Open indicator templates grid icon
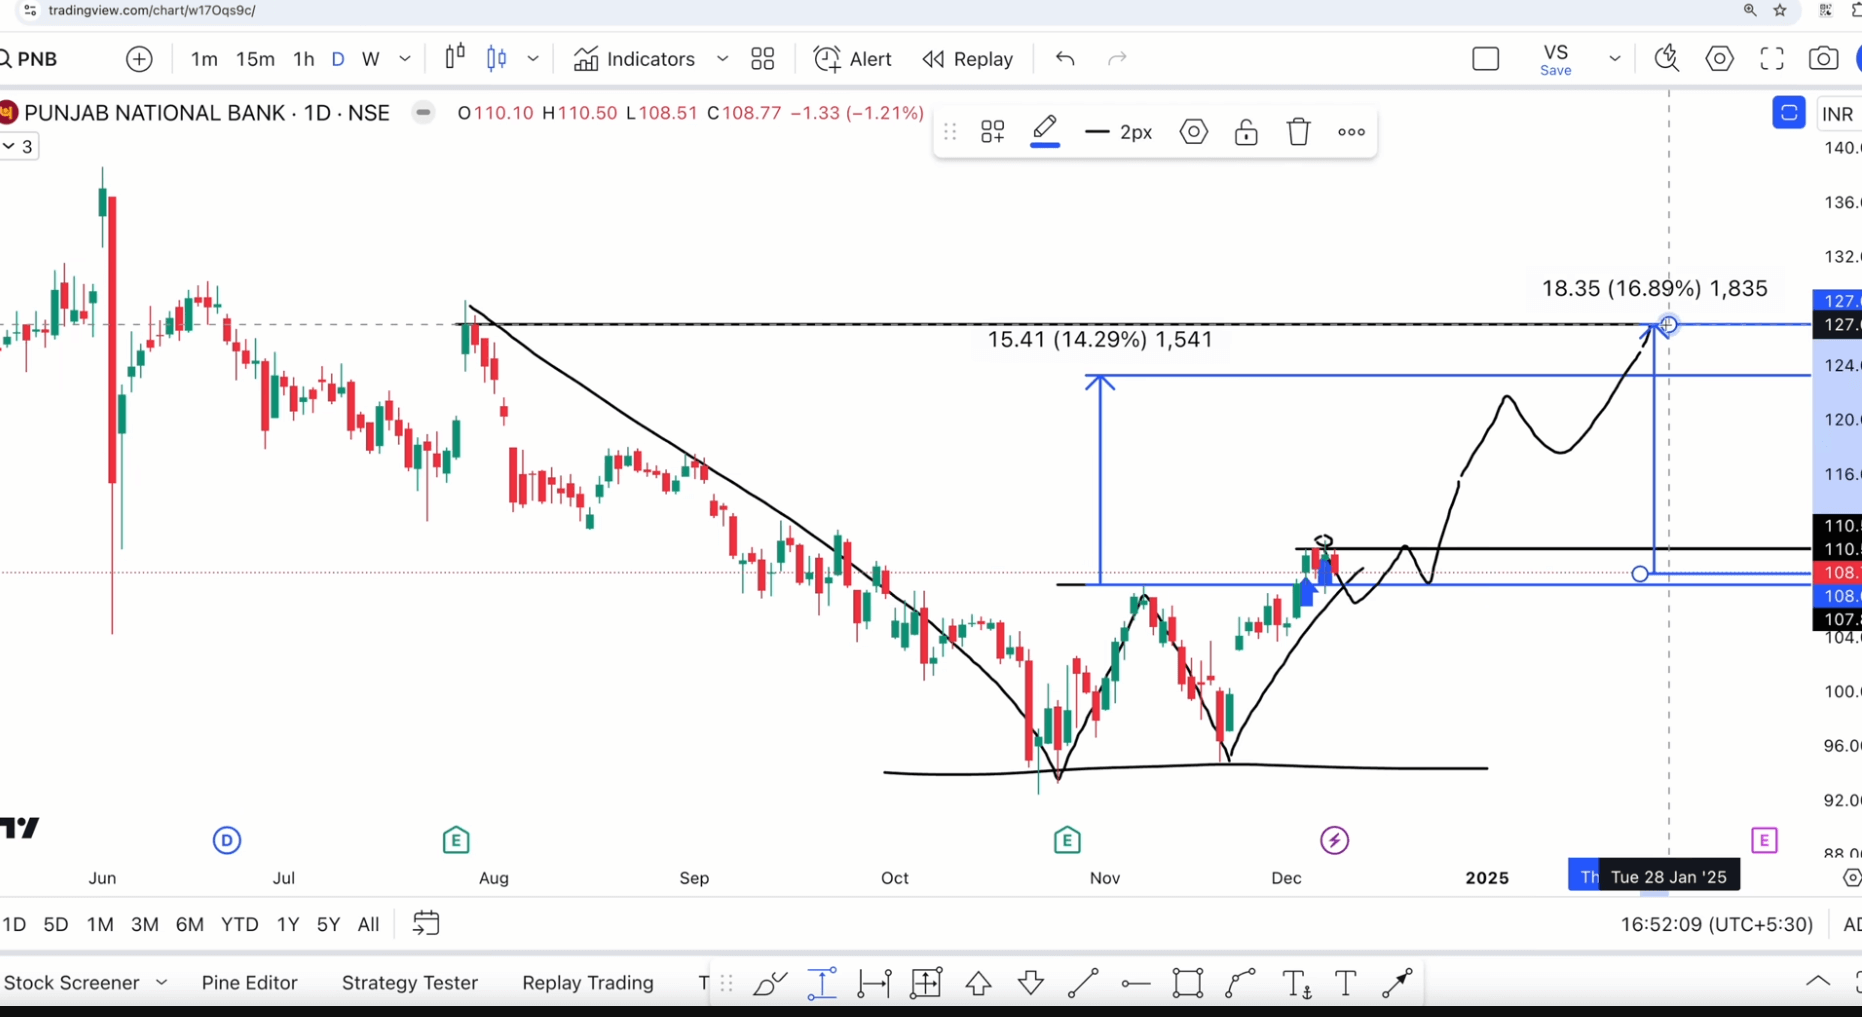The height and width of the screenshot is (1017, 1862). coord(763,59)
